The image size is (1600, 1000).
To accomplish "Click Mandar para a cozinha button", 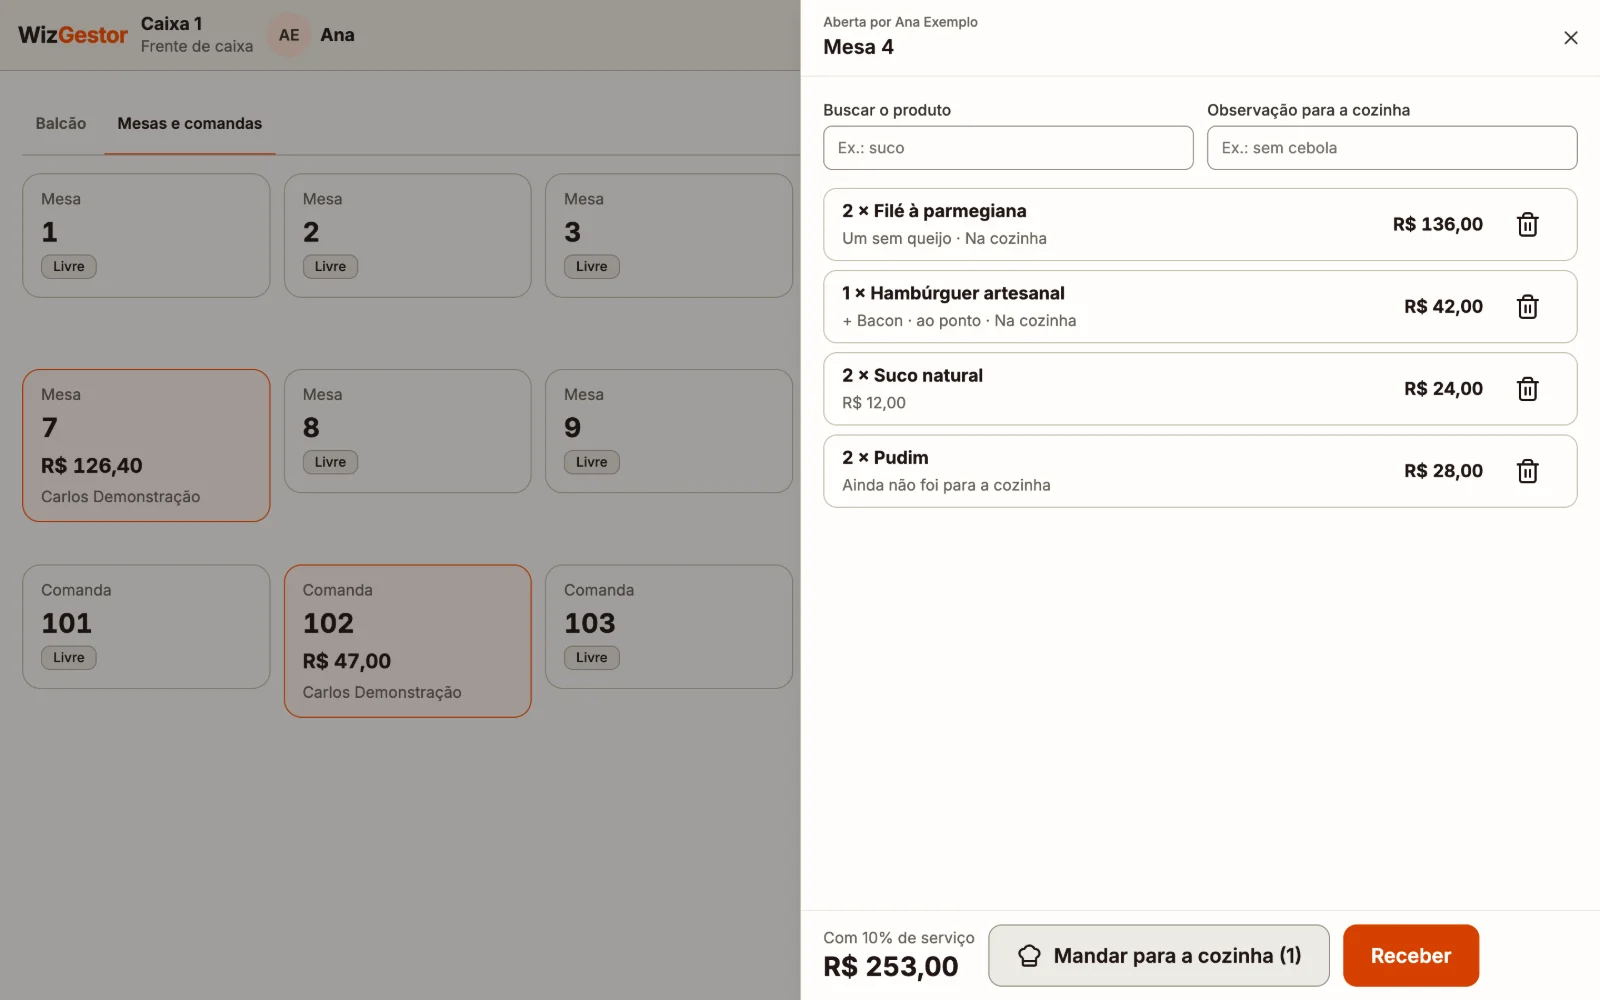I will (1159, 955).
